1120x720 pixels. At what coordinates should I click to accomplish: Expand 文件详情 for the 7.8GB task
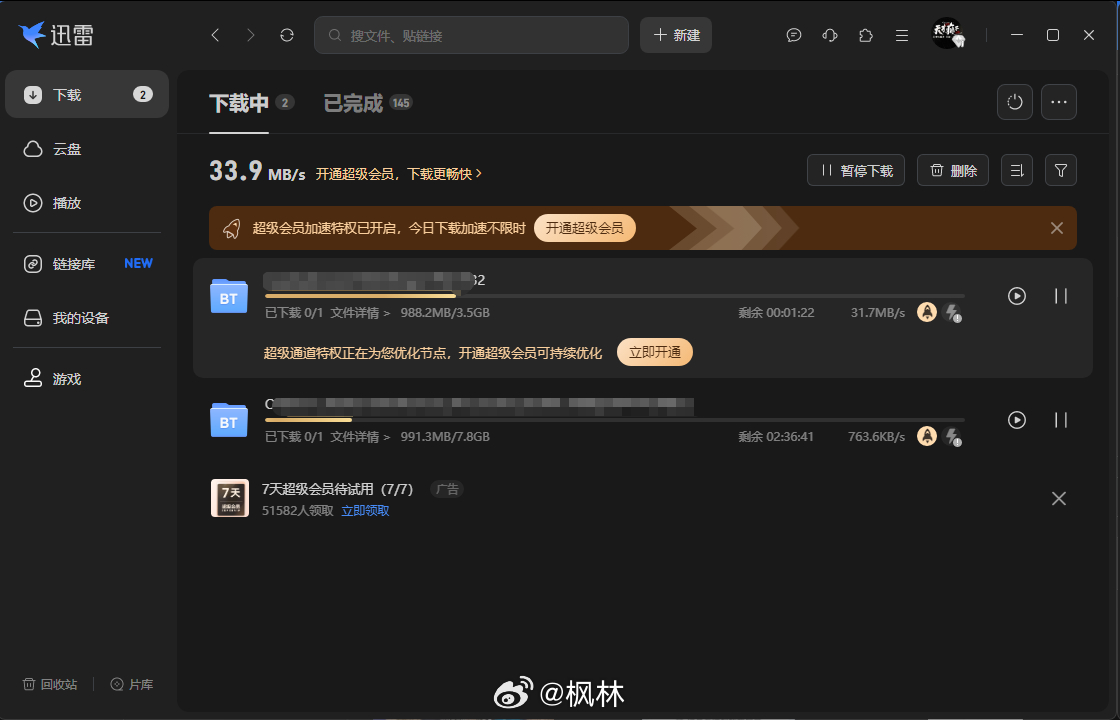click(x=360, y=436)
